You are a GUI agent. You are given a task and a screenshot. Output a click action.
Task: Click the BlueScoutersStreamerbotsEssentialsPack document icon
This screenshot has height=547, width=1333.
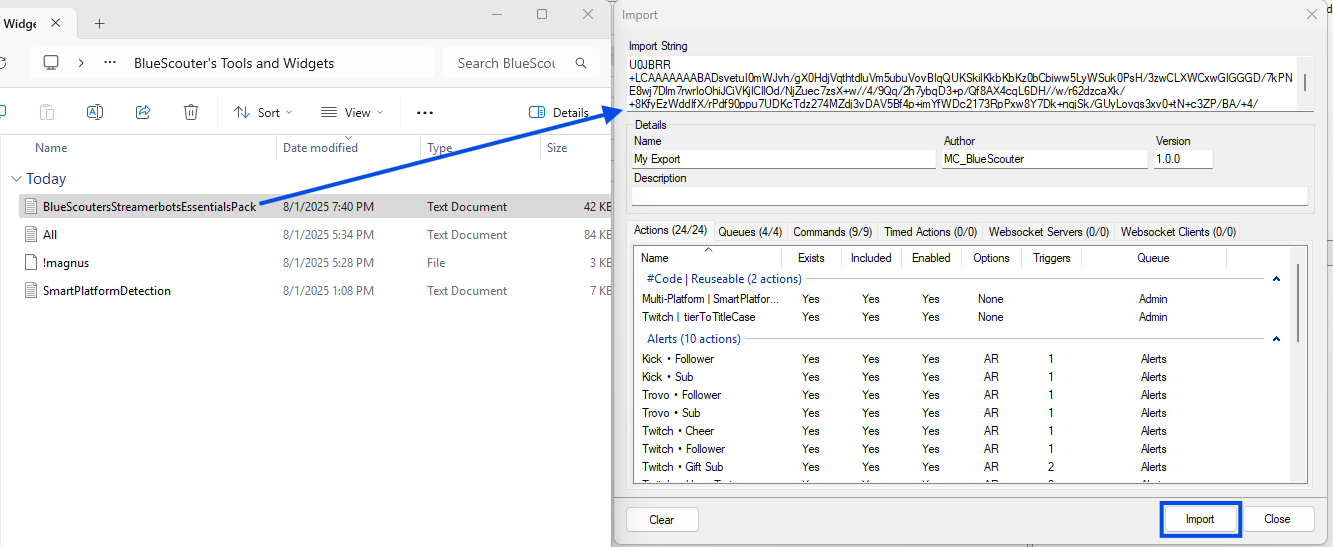point(30,207)
